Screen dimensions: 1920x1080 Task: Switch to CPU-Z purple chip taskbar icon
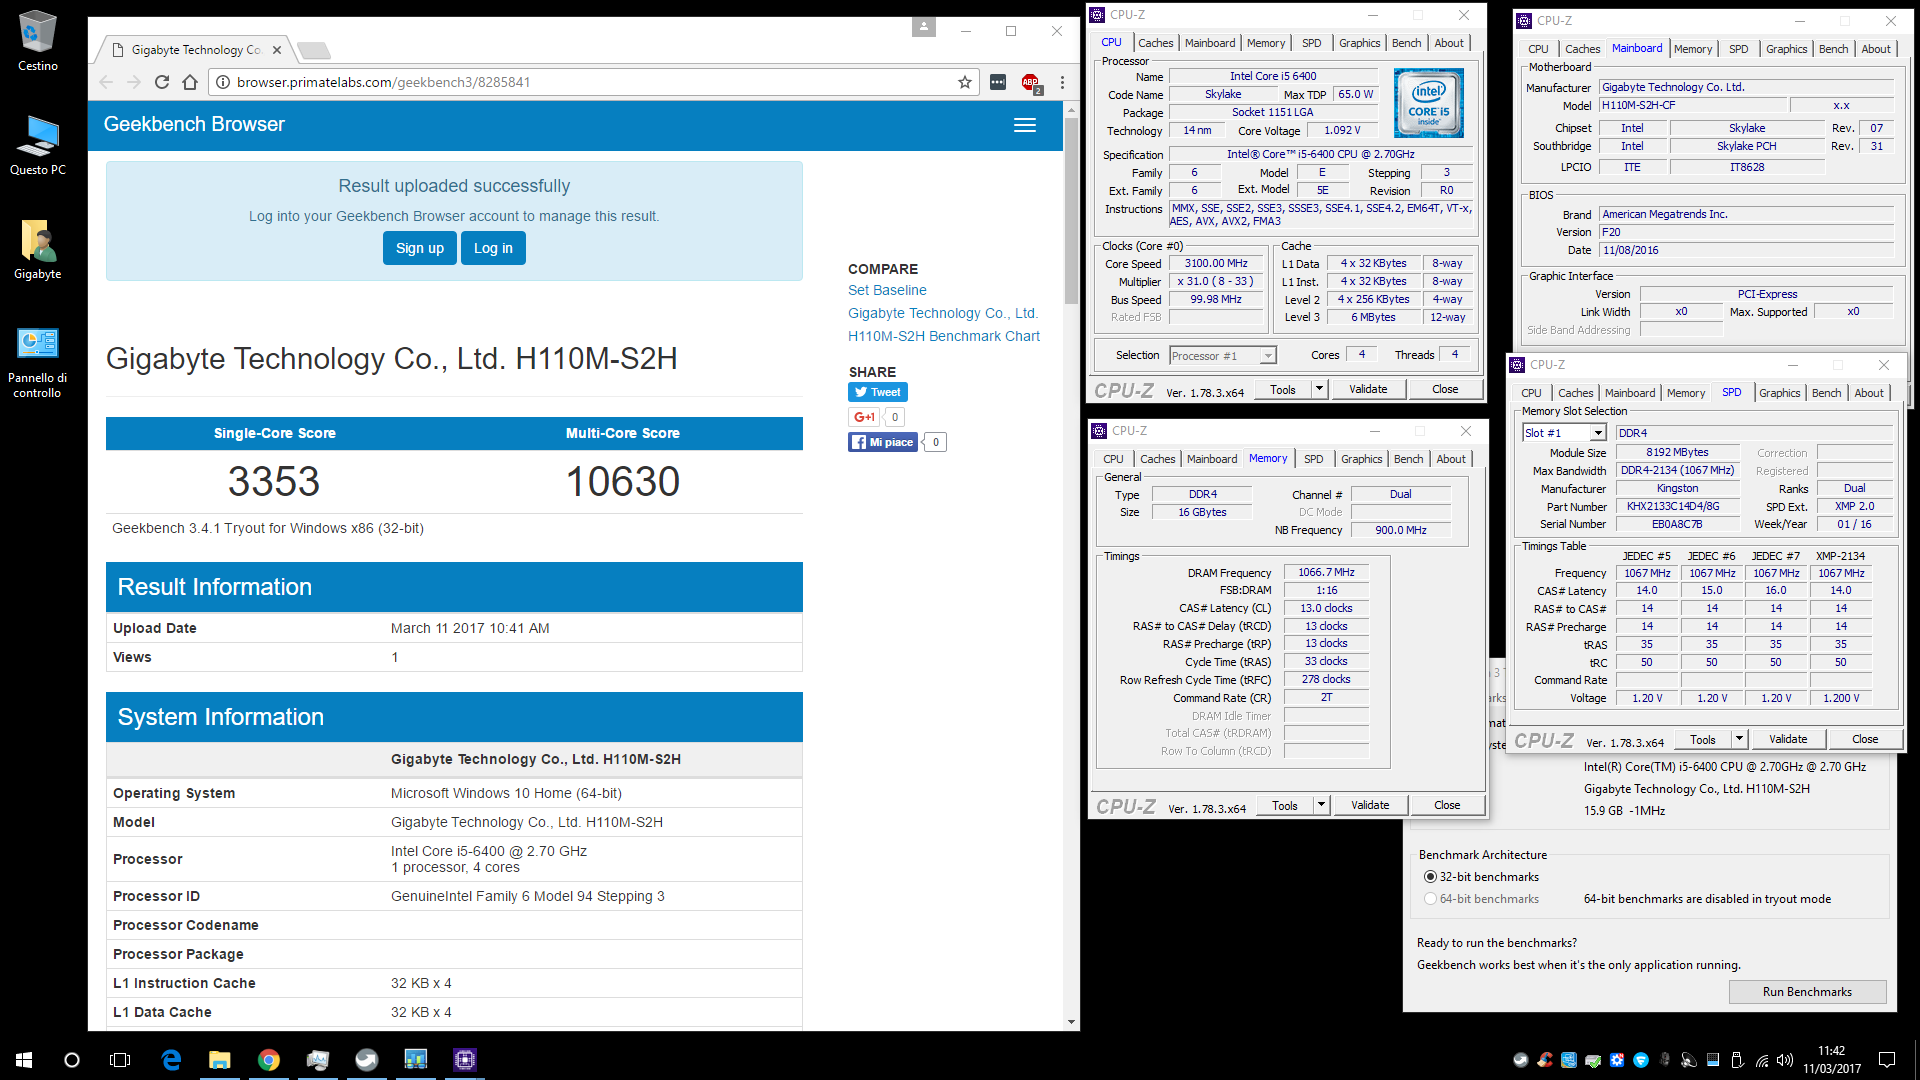point(465,1060)
